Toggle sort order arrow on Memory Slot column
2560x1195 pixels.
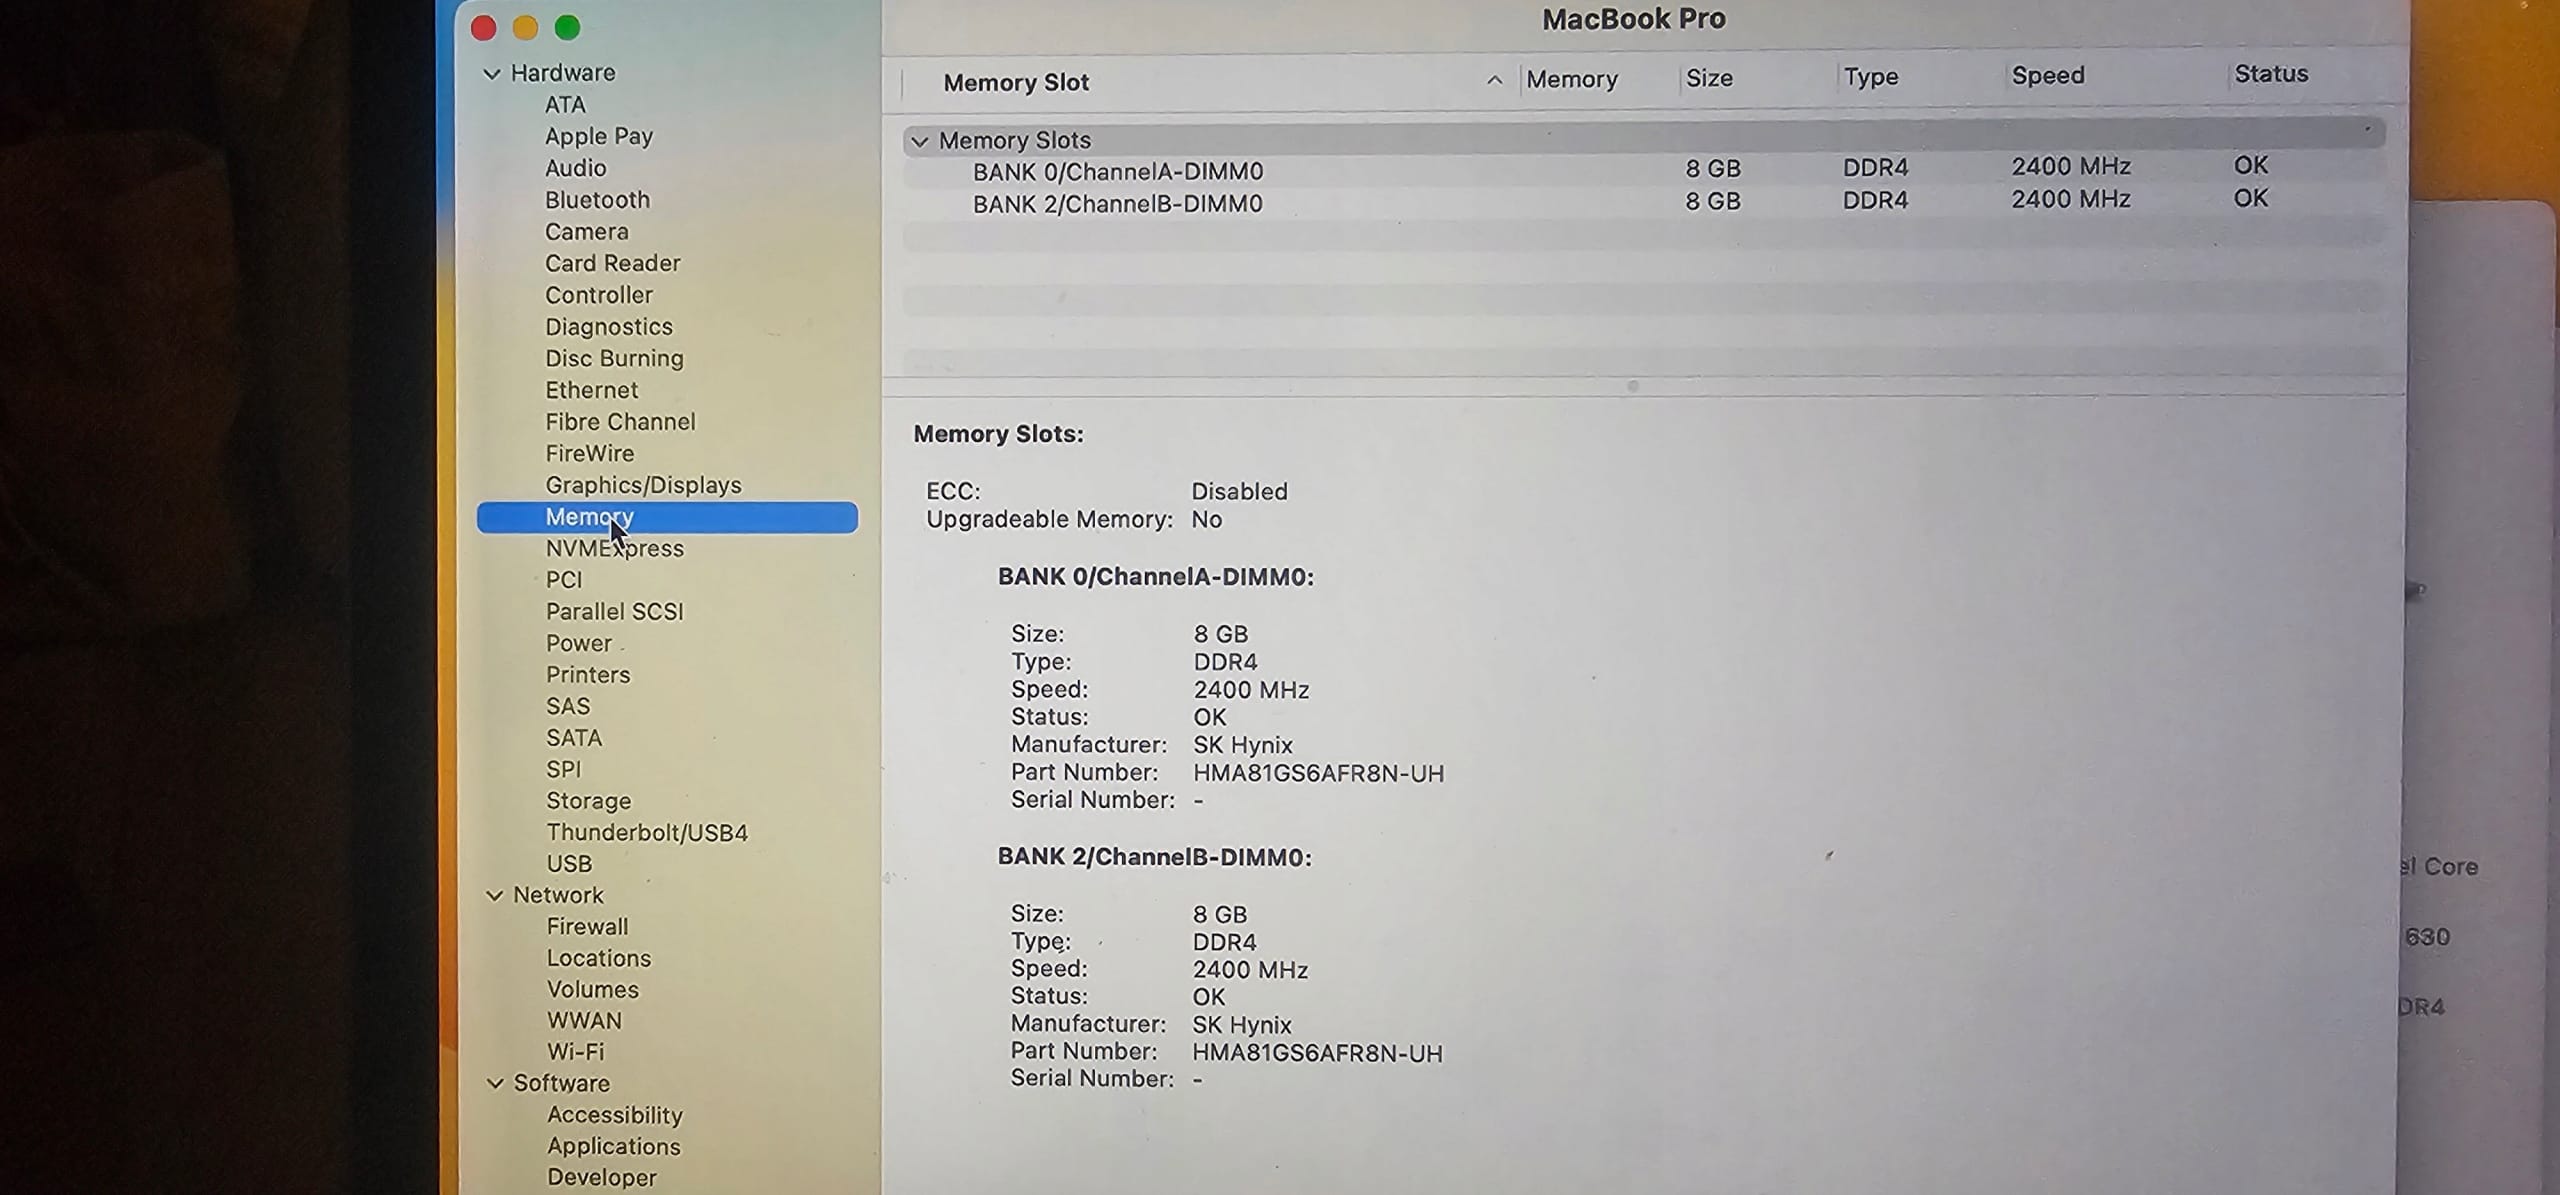(1494, 81)
